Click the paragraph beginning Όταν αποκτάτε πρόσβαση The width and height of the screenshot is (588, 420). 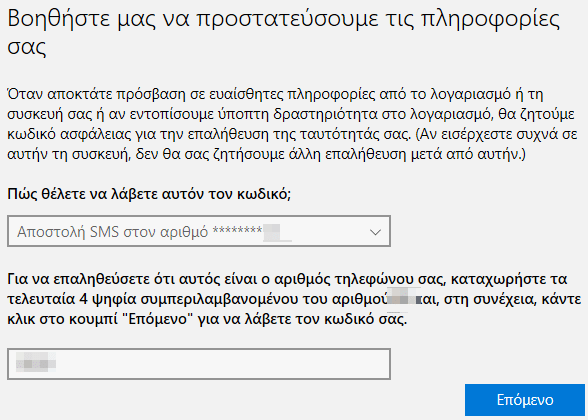292,124
